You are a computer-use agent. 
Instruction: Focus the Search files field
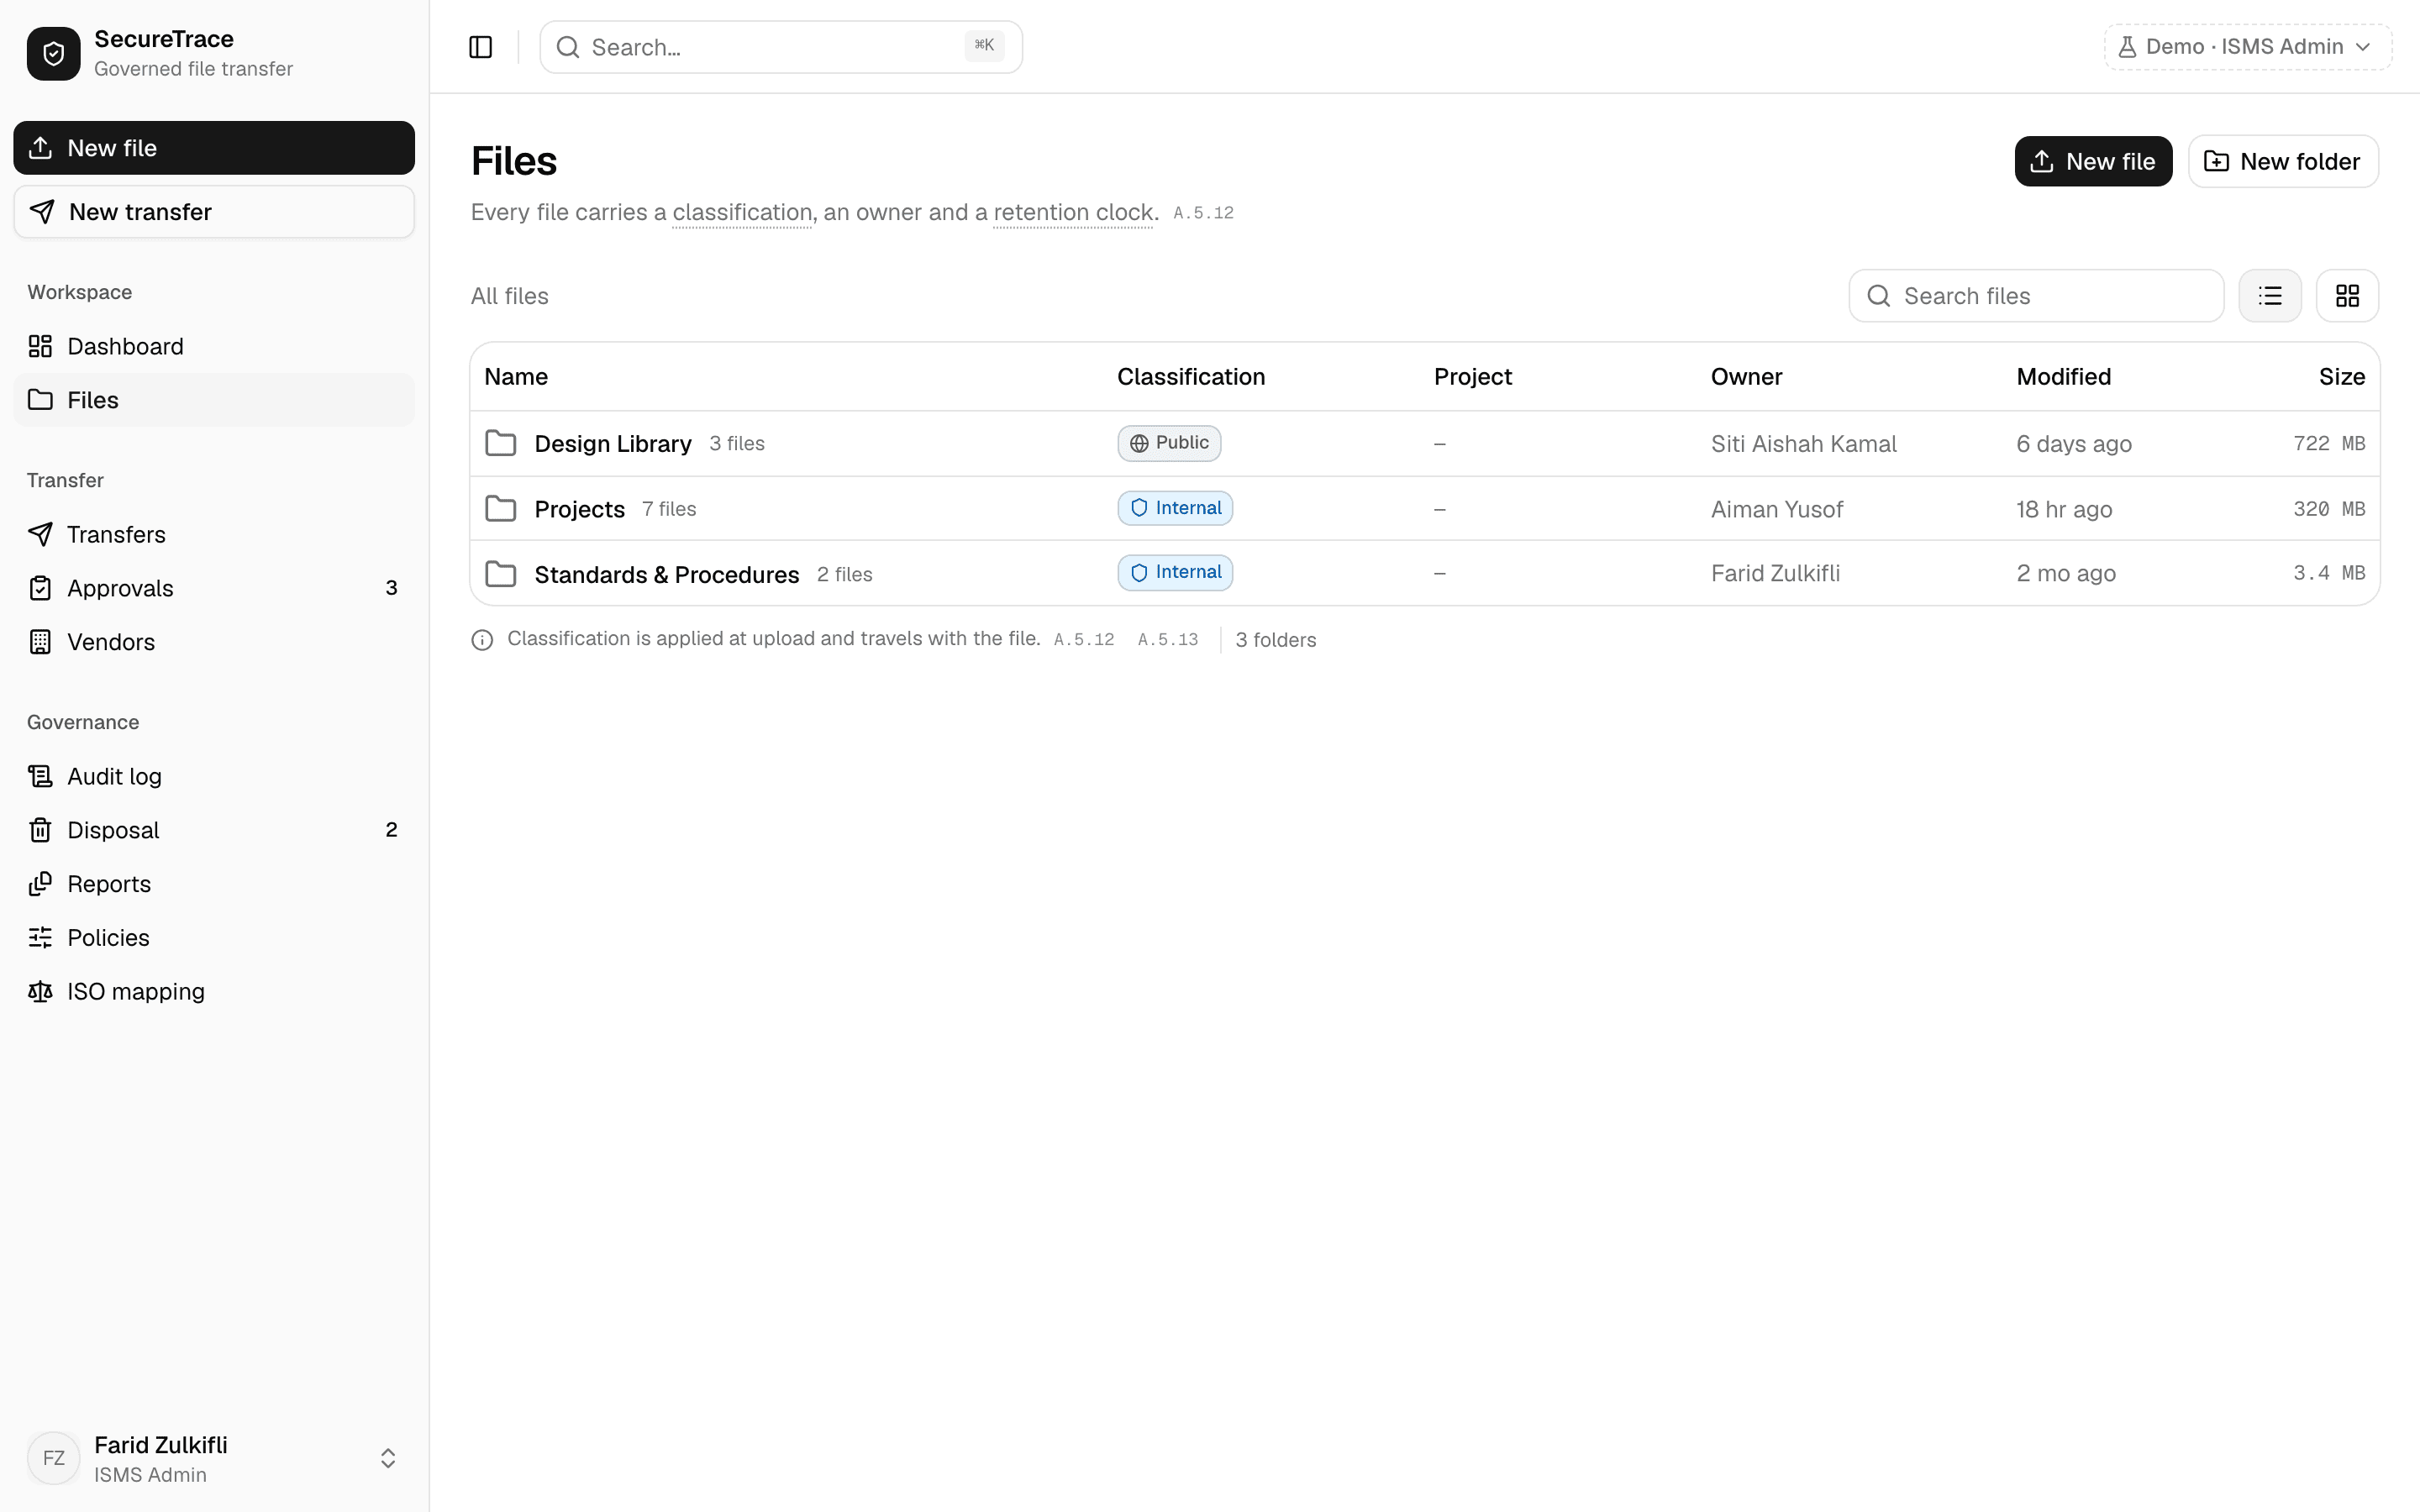[2036, 296]
